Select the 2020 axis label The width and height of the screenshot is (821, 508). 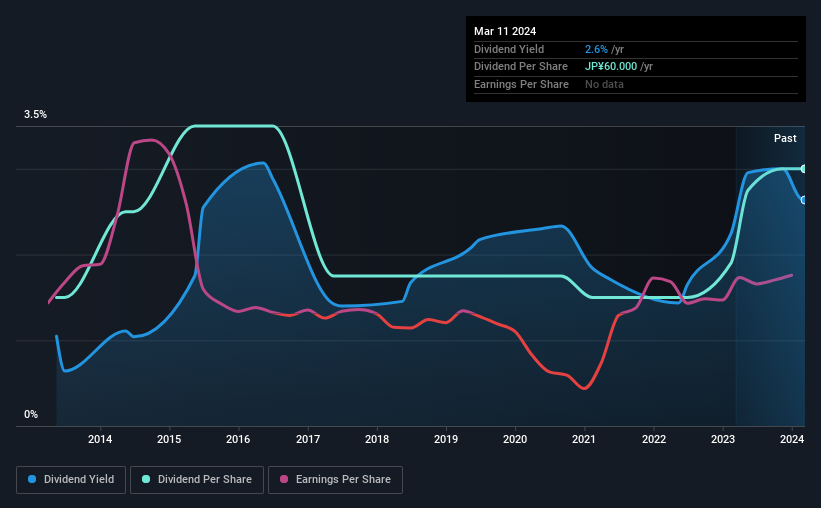tap(515, 439)
